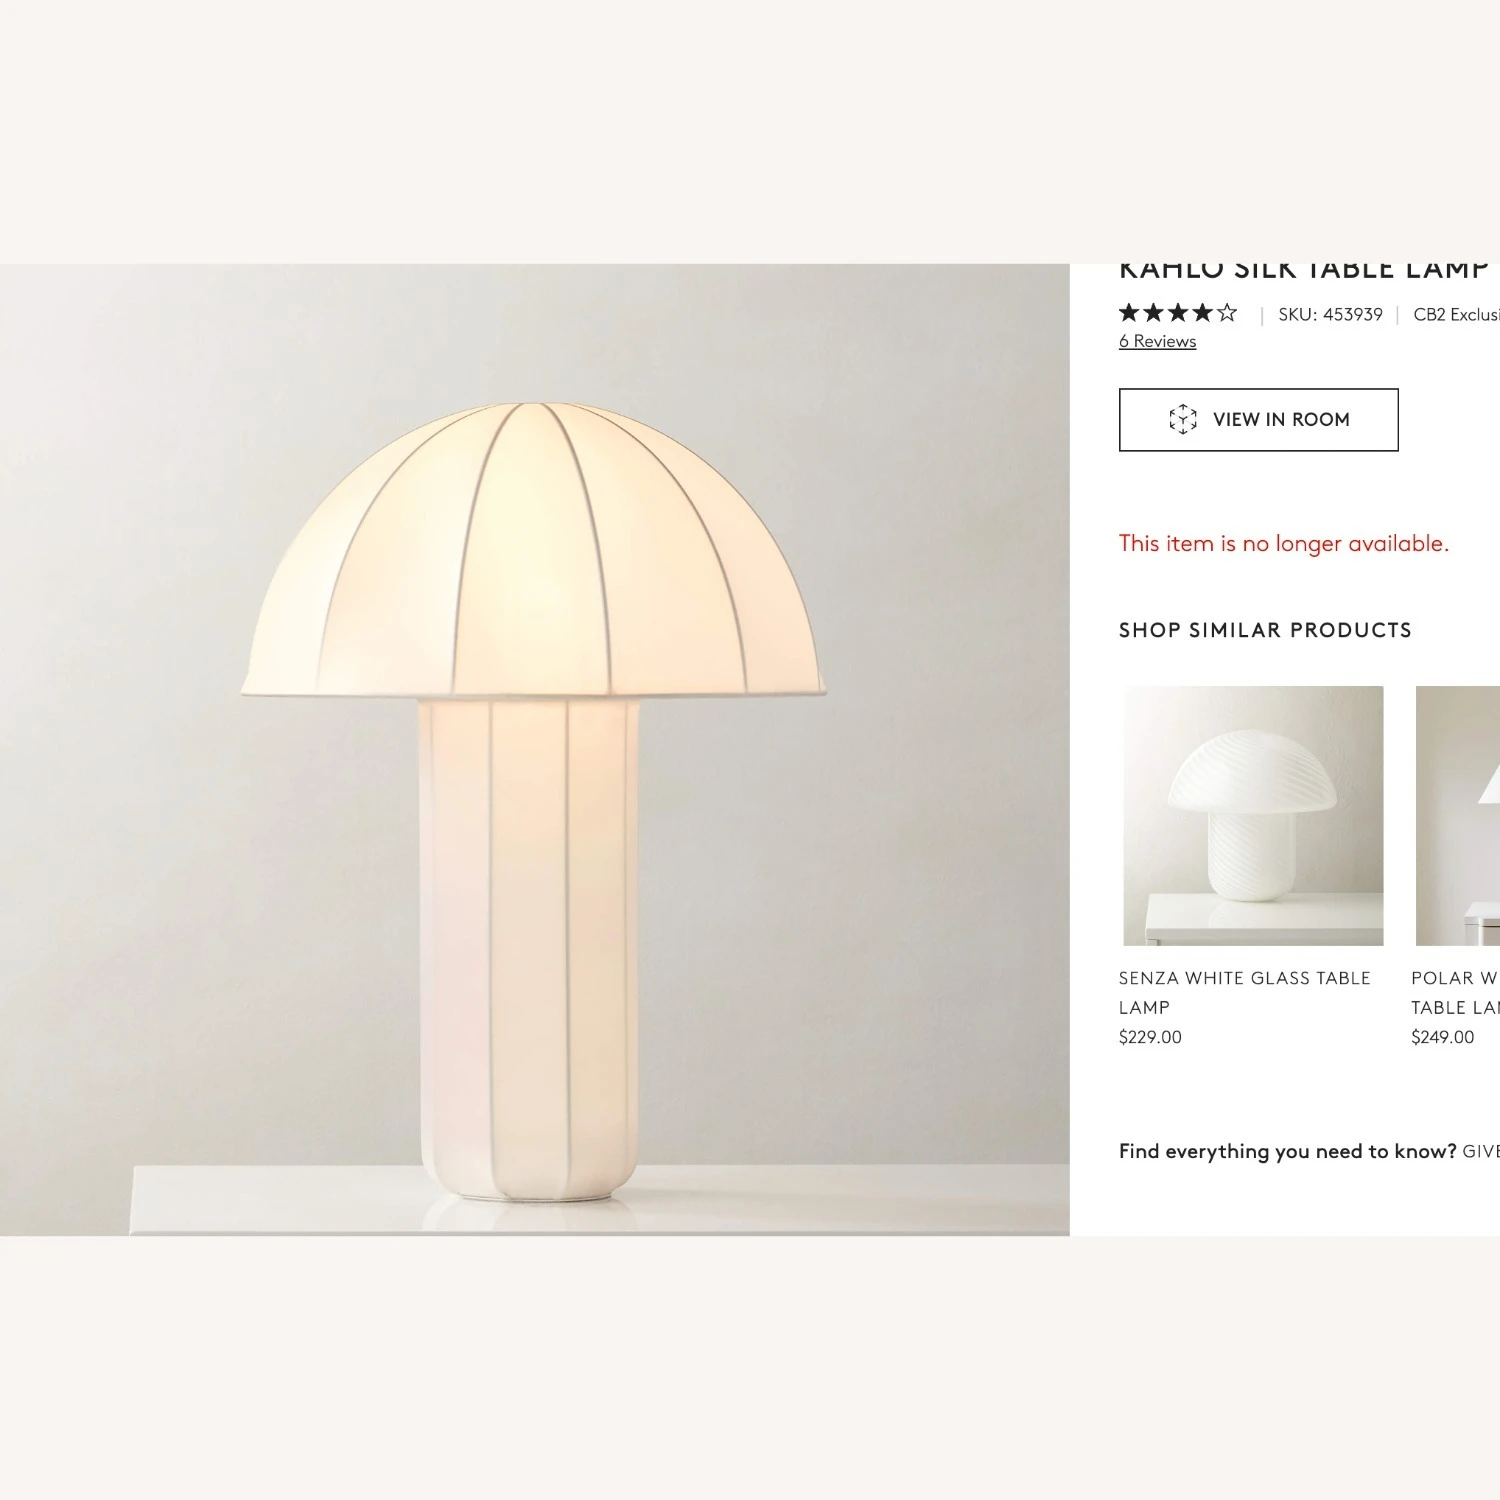Click the GIVE feedback link after the question
This screenshot has height=1500, width=1500.
click(x=1481, y=1151)
